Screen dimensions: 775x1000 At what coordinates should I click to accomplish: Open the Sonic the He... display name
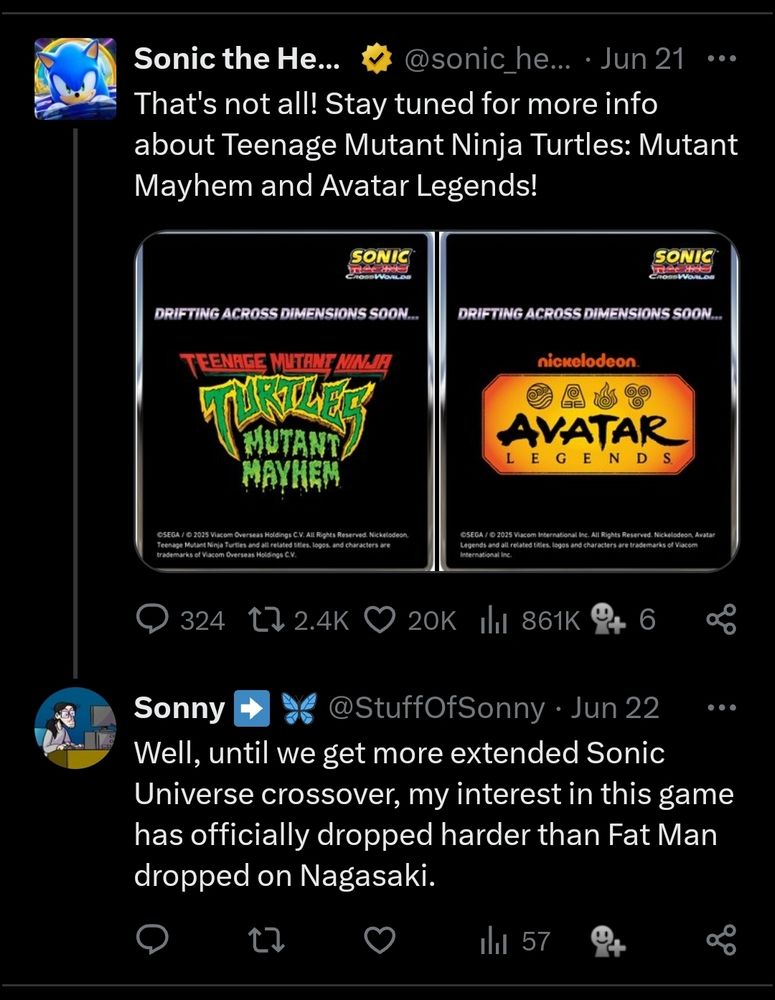tap(236, 59)
